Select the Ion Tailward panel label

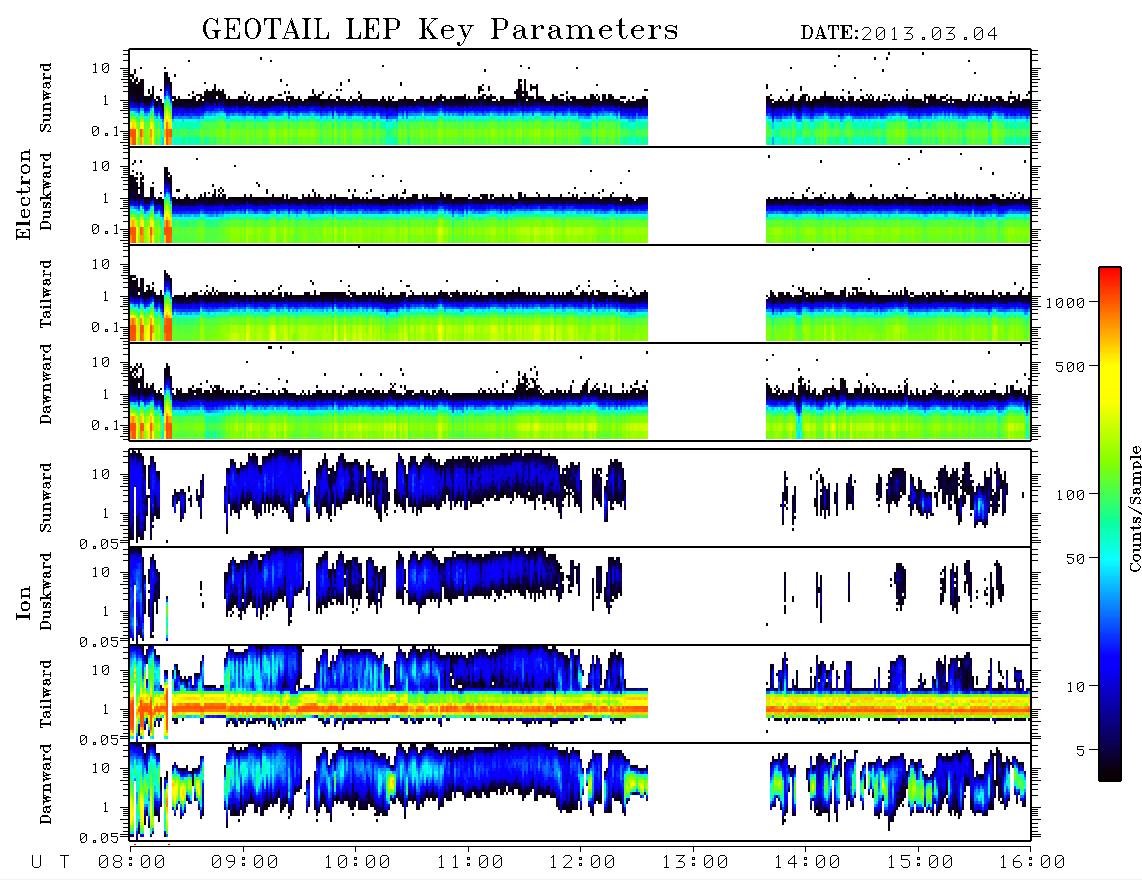46,694
